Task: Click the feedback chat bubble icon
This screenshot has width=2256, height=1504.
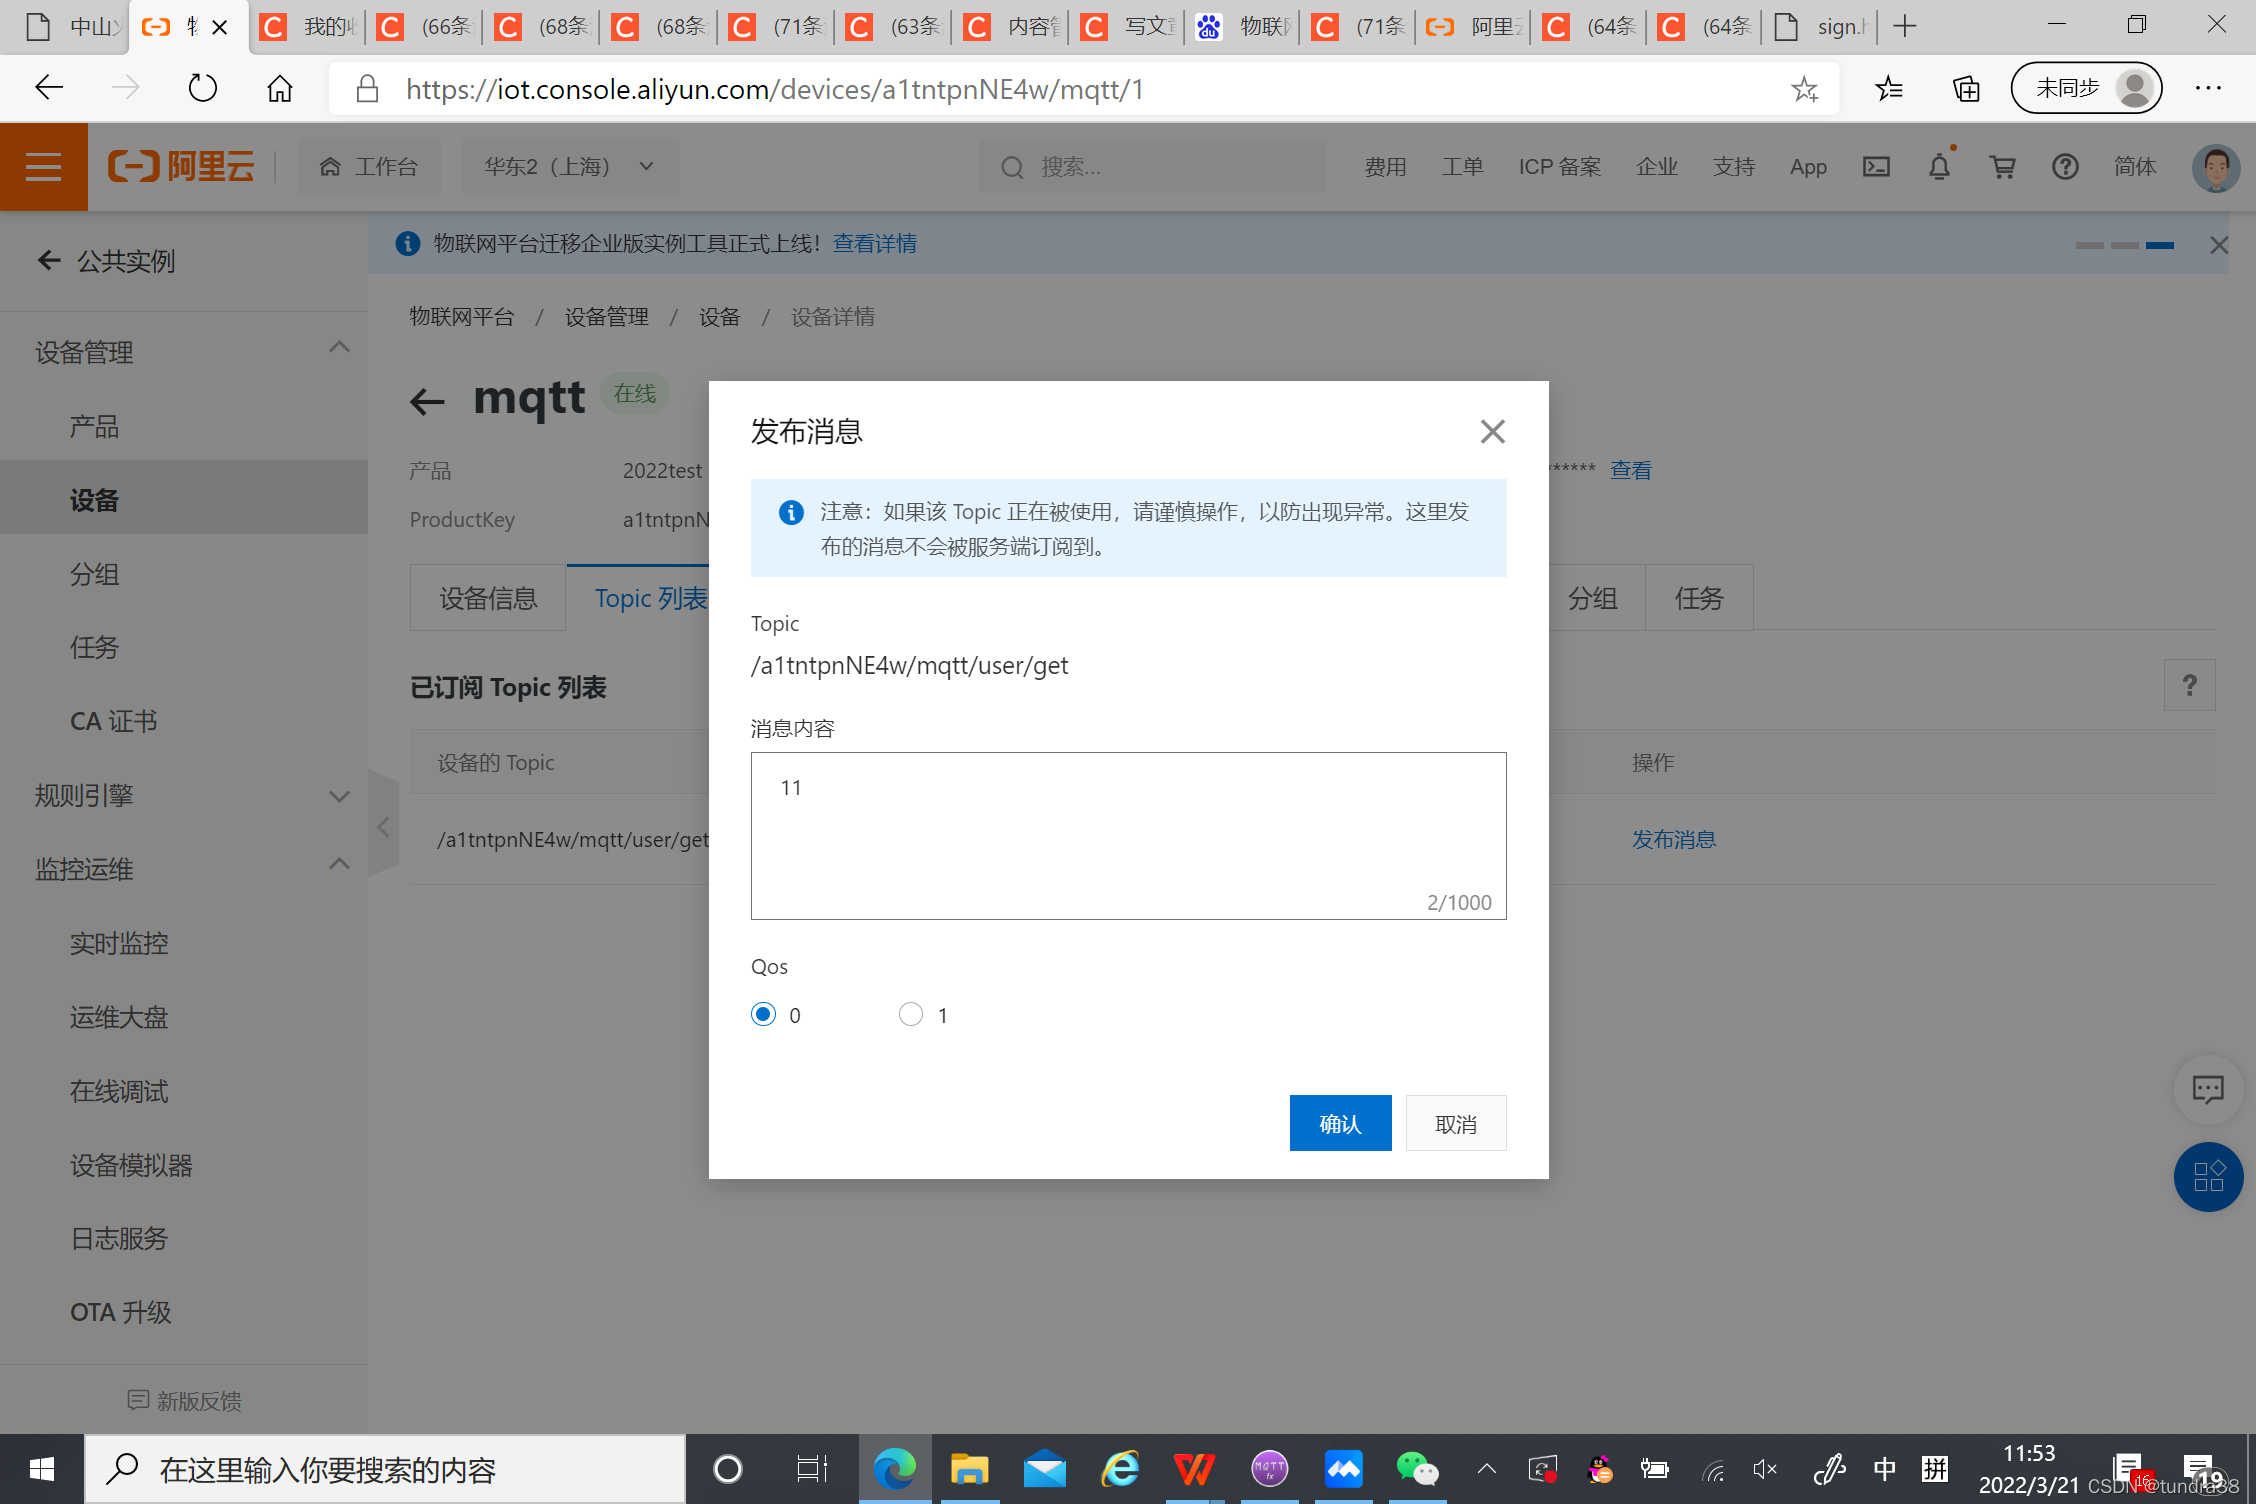Action: point(2207,1089)
